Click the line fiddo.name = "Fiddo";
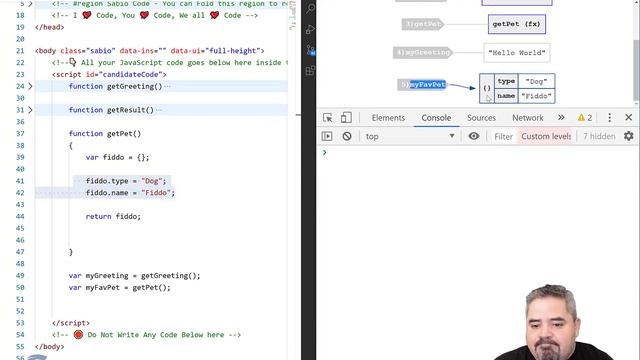Image resolution: width=640 pixels, height=360 pixels. click(130, 193)
